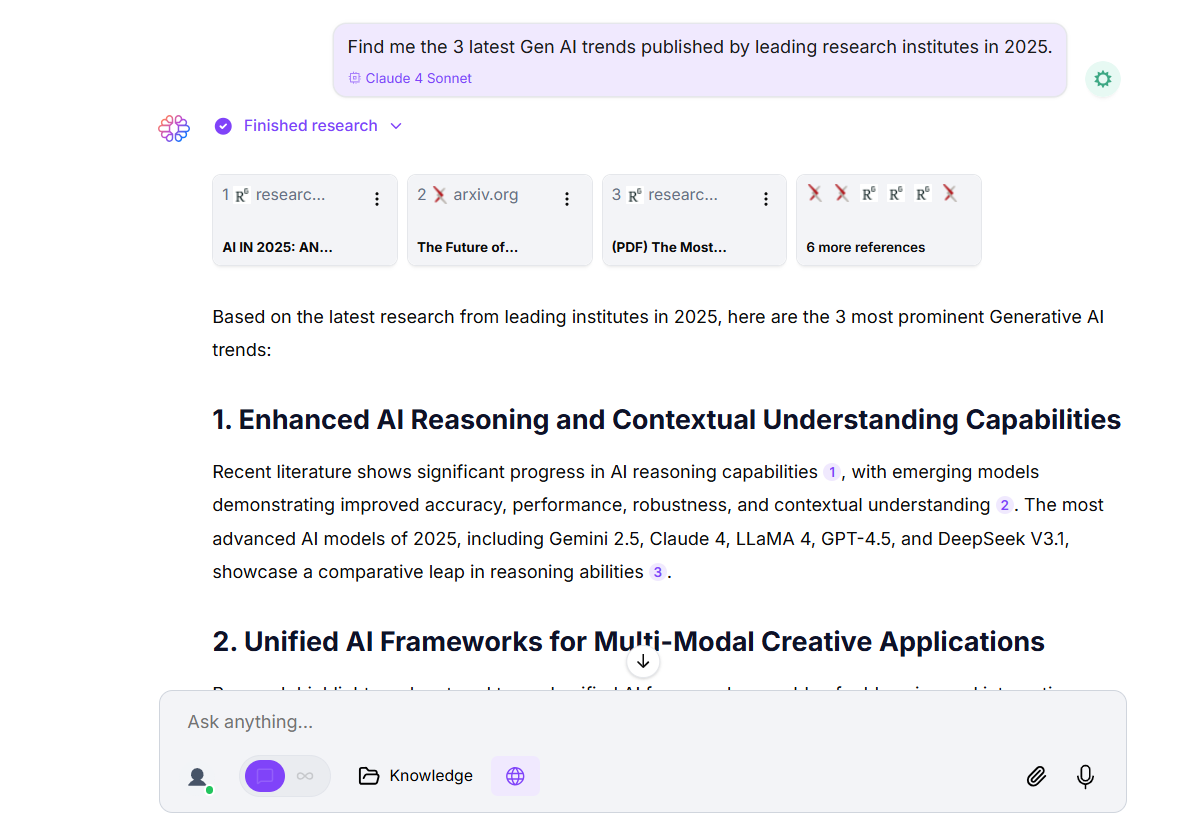Switch to chat mode in mode toggle

[265, 776]
